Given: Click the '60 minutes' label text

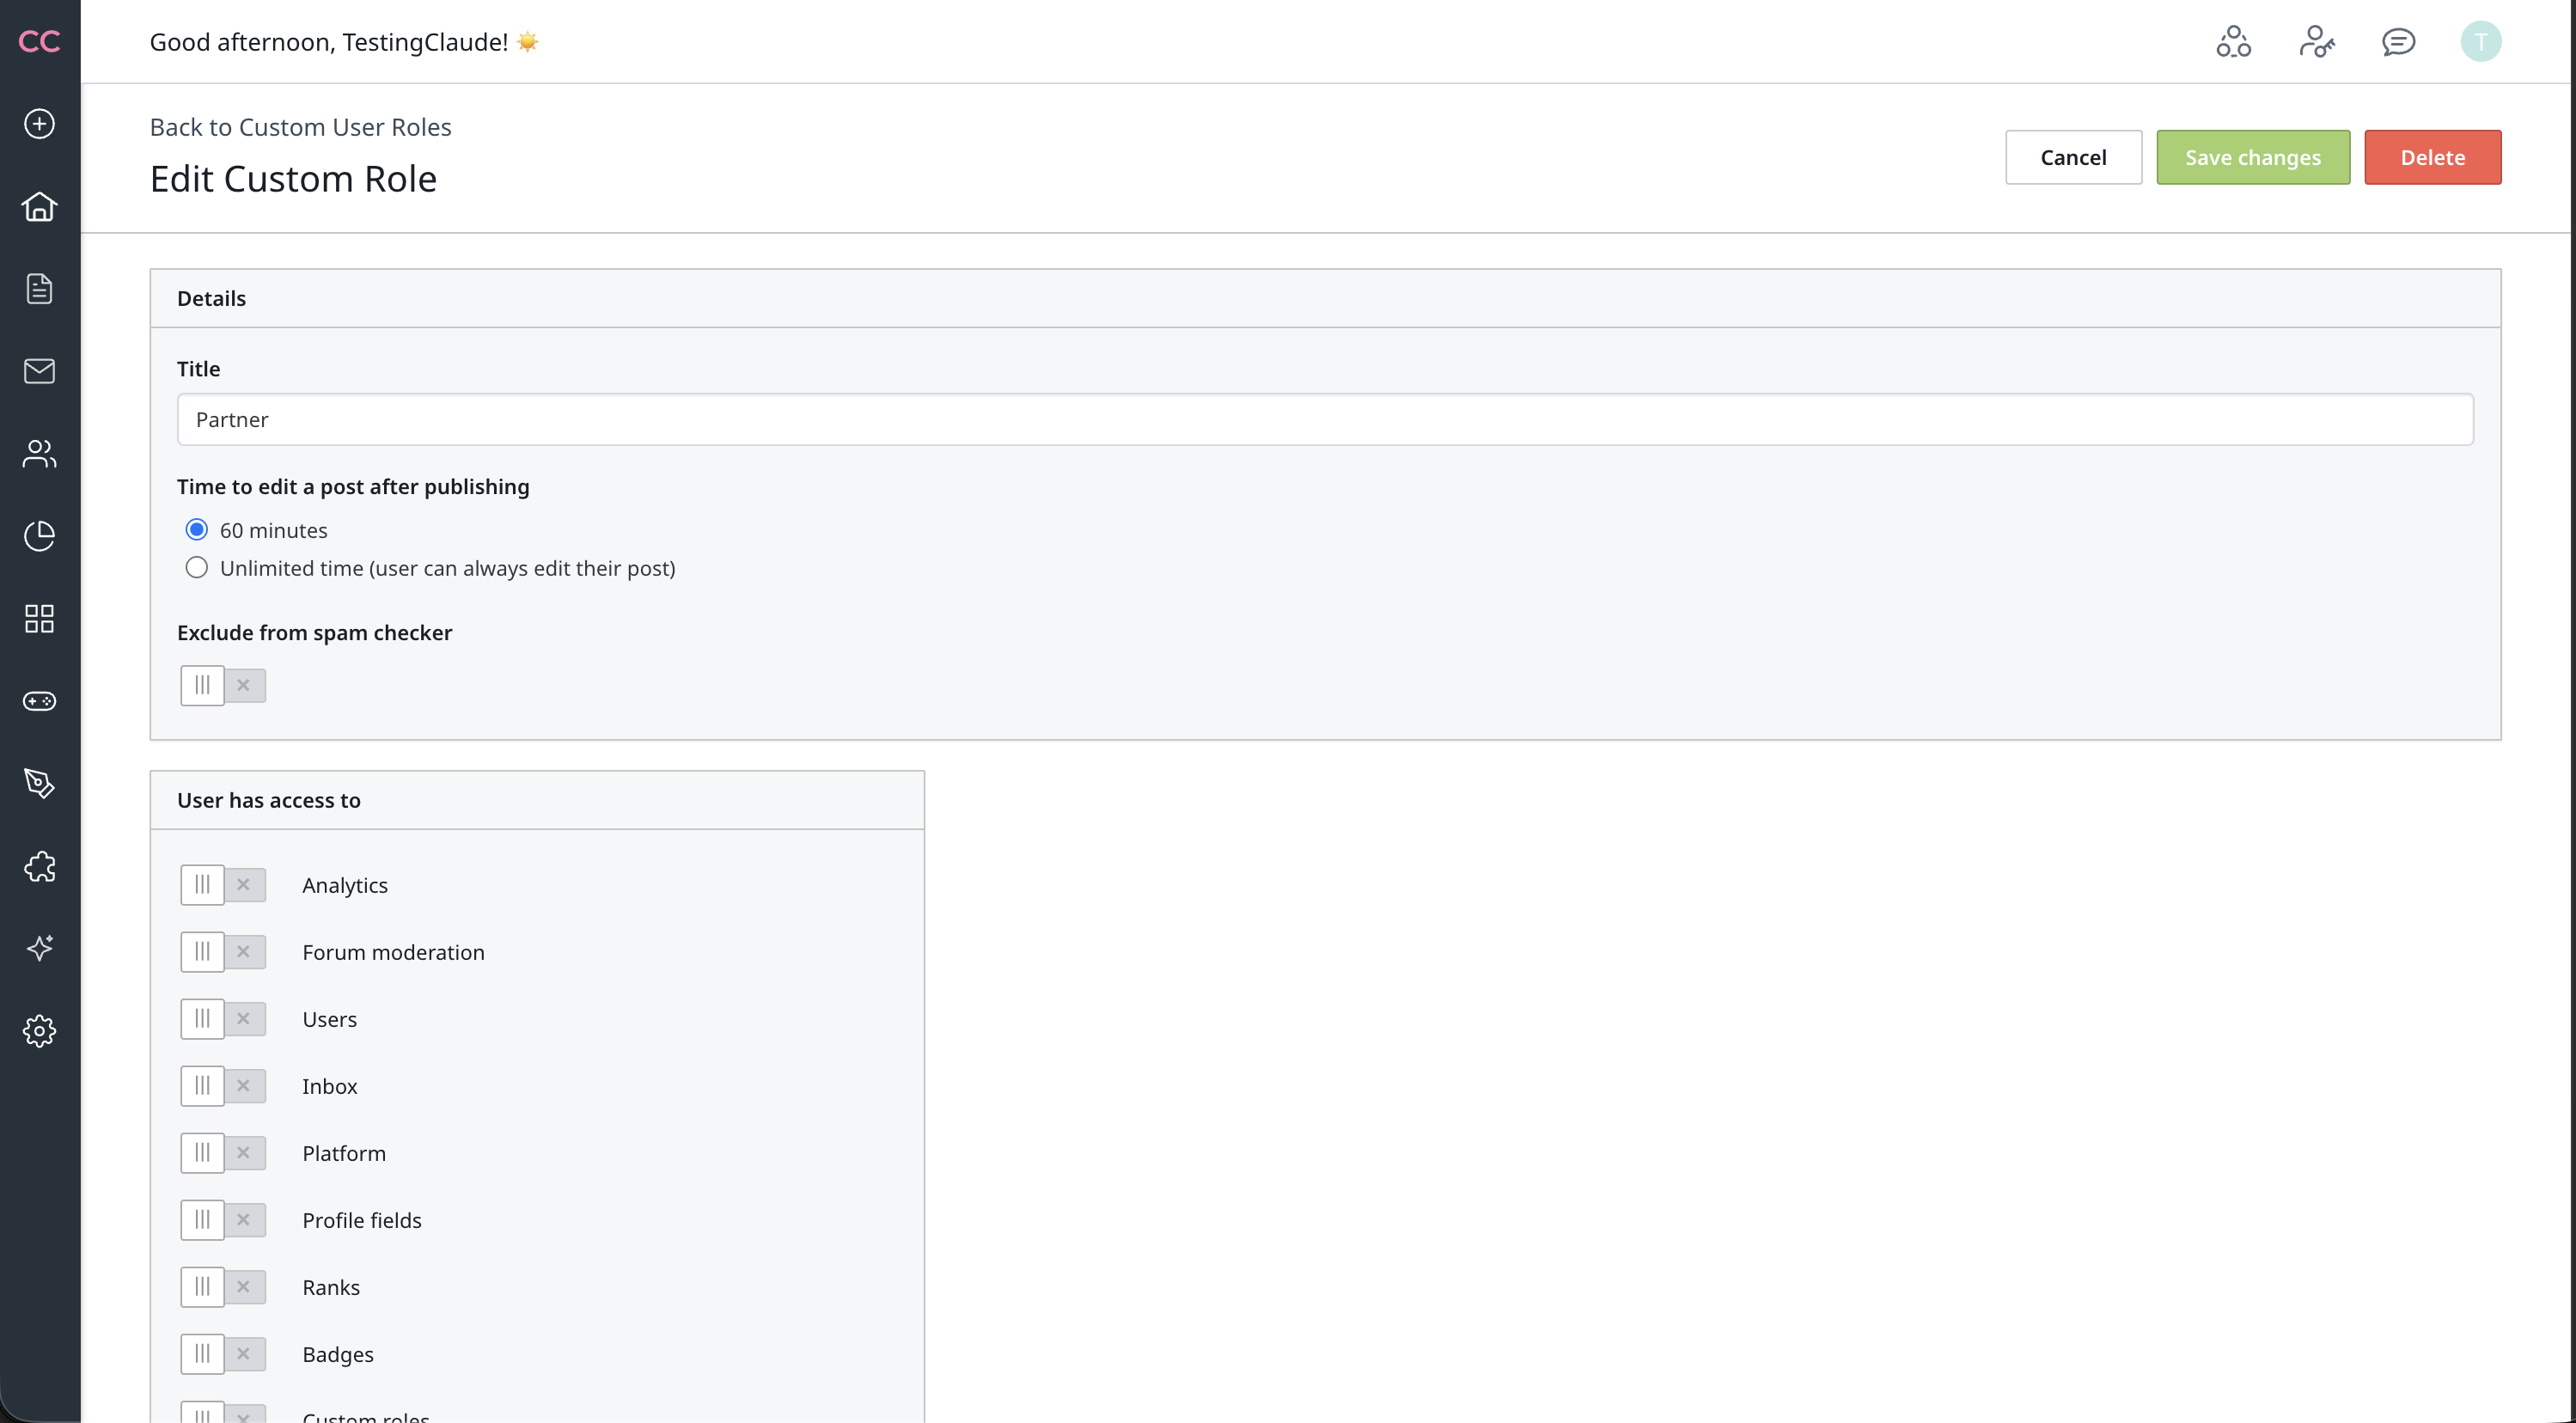Looking at the screenshot, I should (x=273, y=530).
